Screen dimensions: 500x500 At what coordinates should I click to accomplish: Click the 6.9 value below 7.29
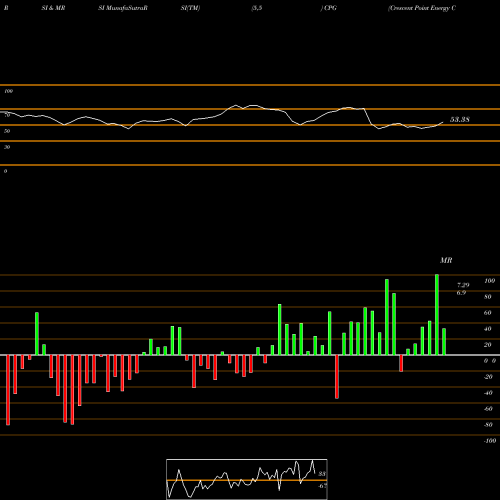461,293
